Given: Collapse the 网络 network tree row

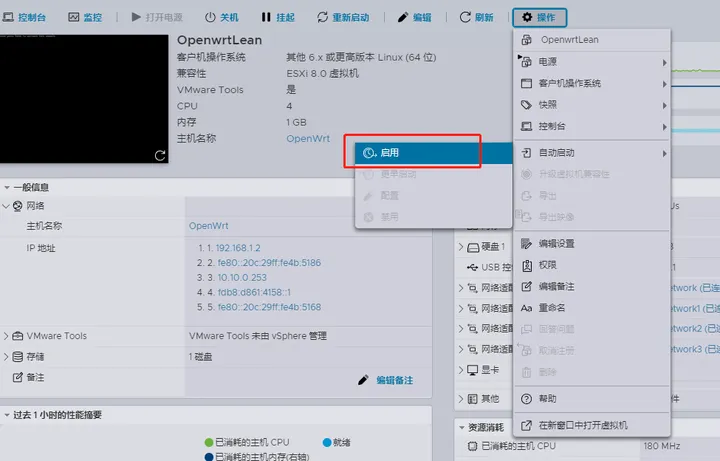Looking at the screenshot, I should point(6,206).
